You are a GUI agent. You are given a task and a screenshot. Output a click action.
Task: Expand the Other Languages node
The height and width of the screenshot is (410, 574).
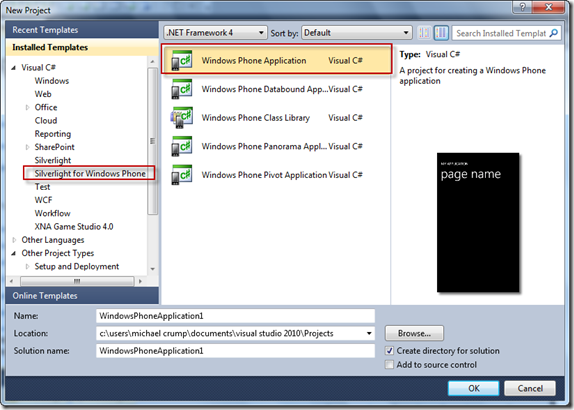(x=14, y=240)
